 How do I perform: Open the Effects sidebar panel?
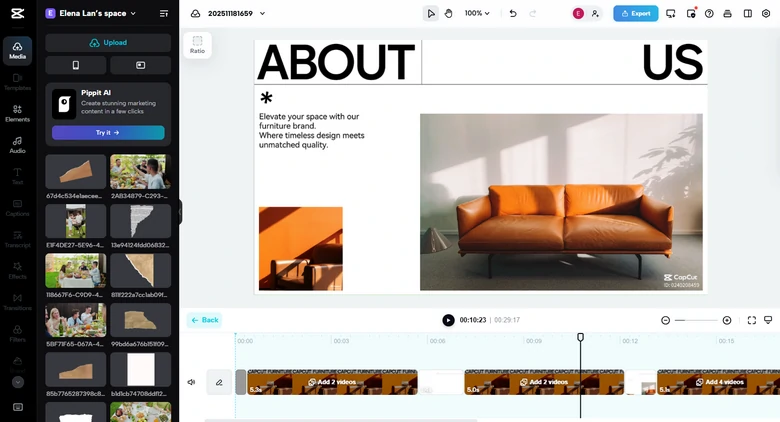17,271
